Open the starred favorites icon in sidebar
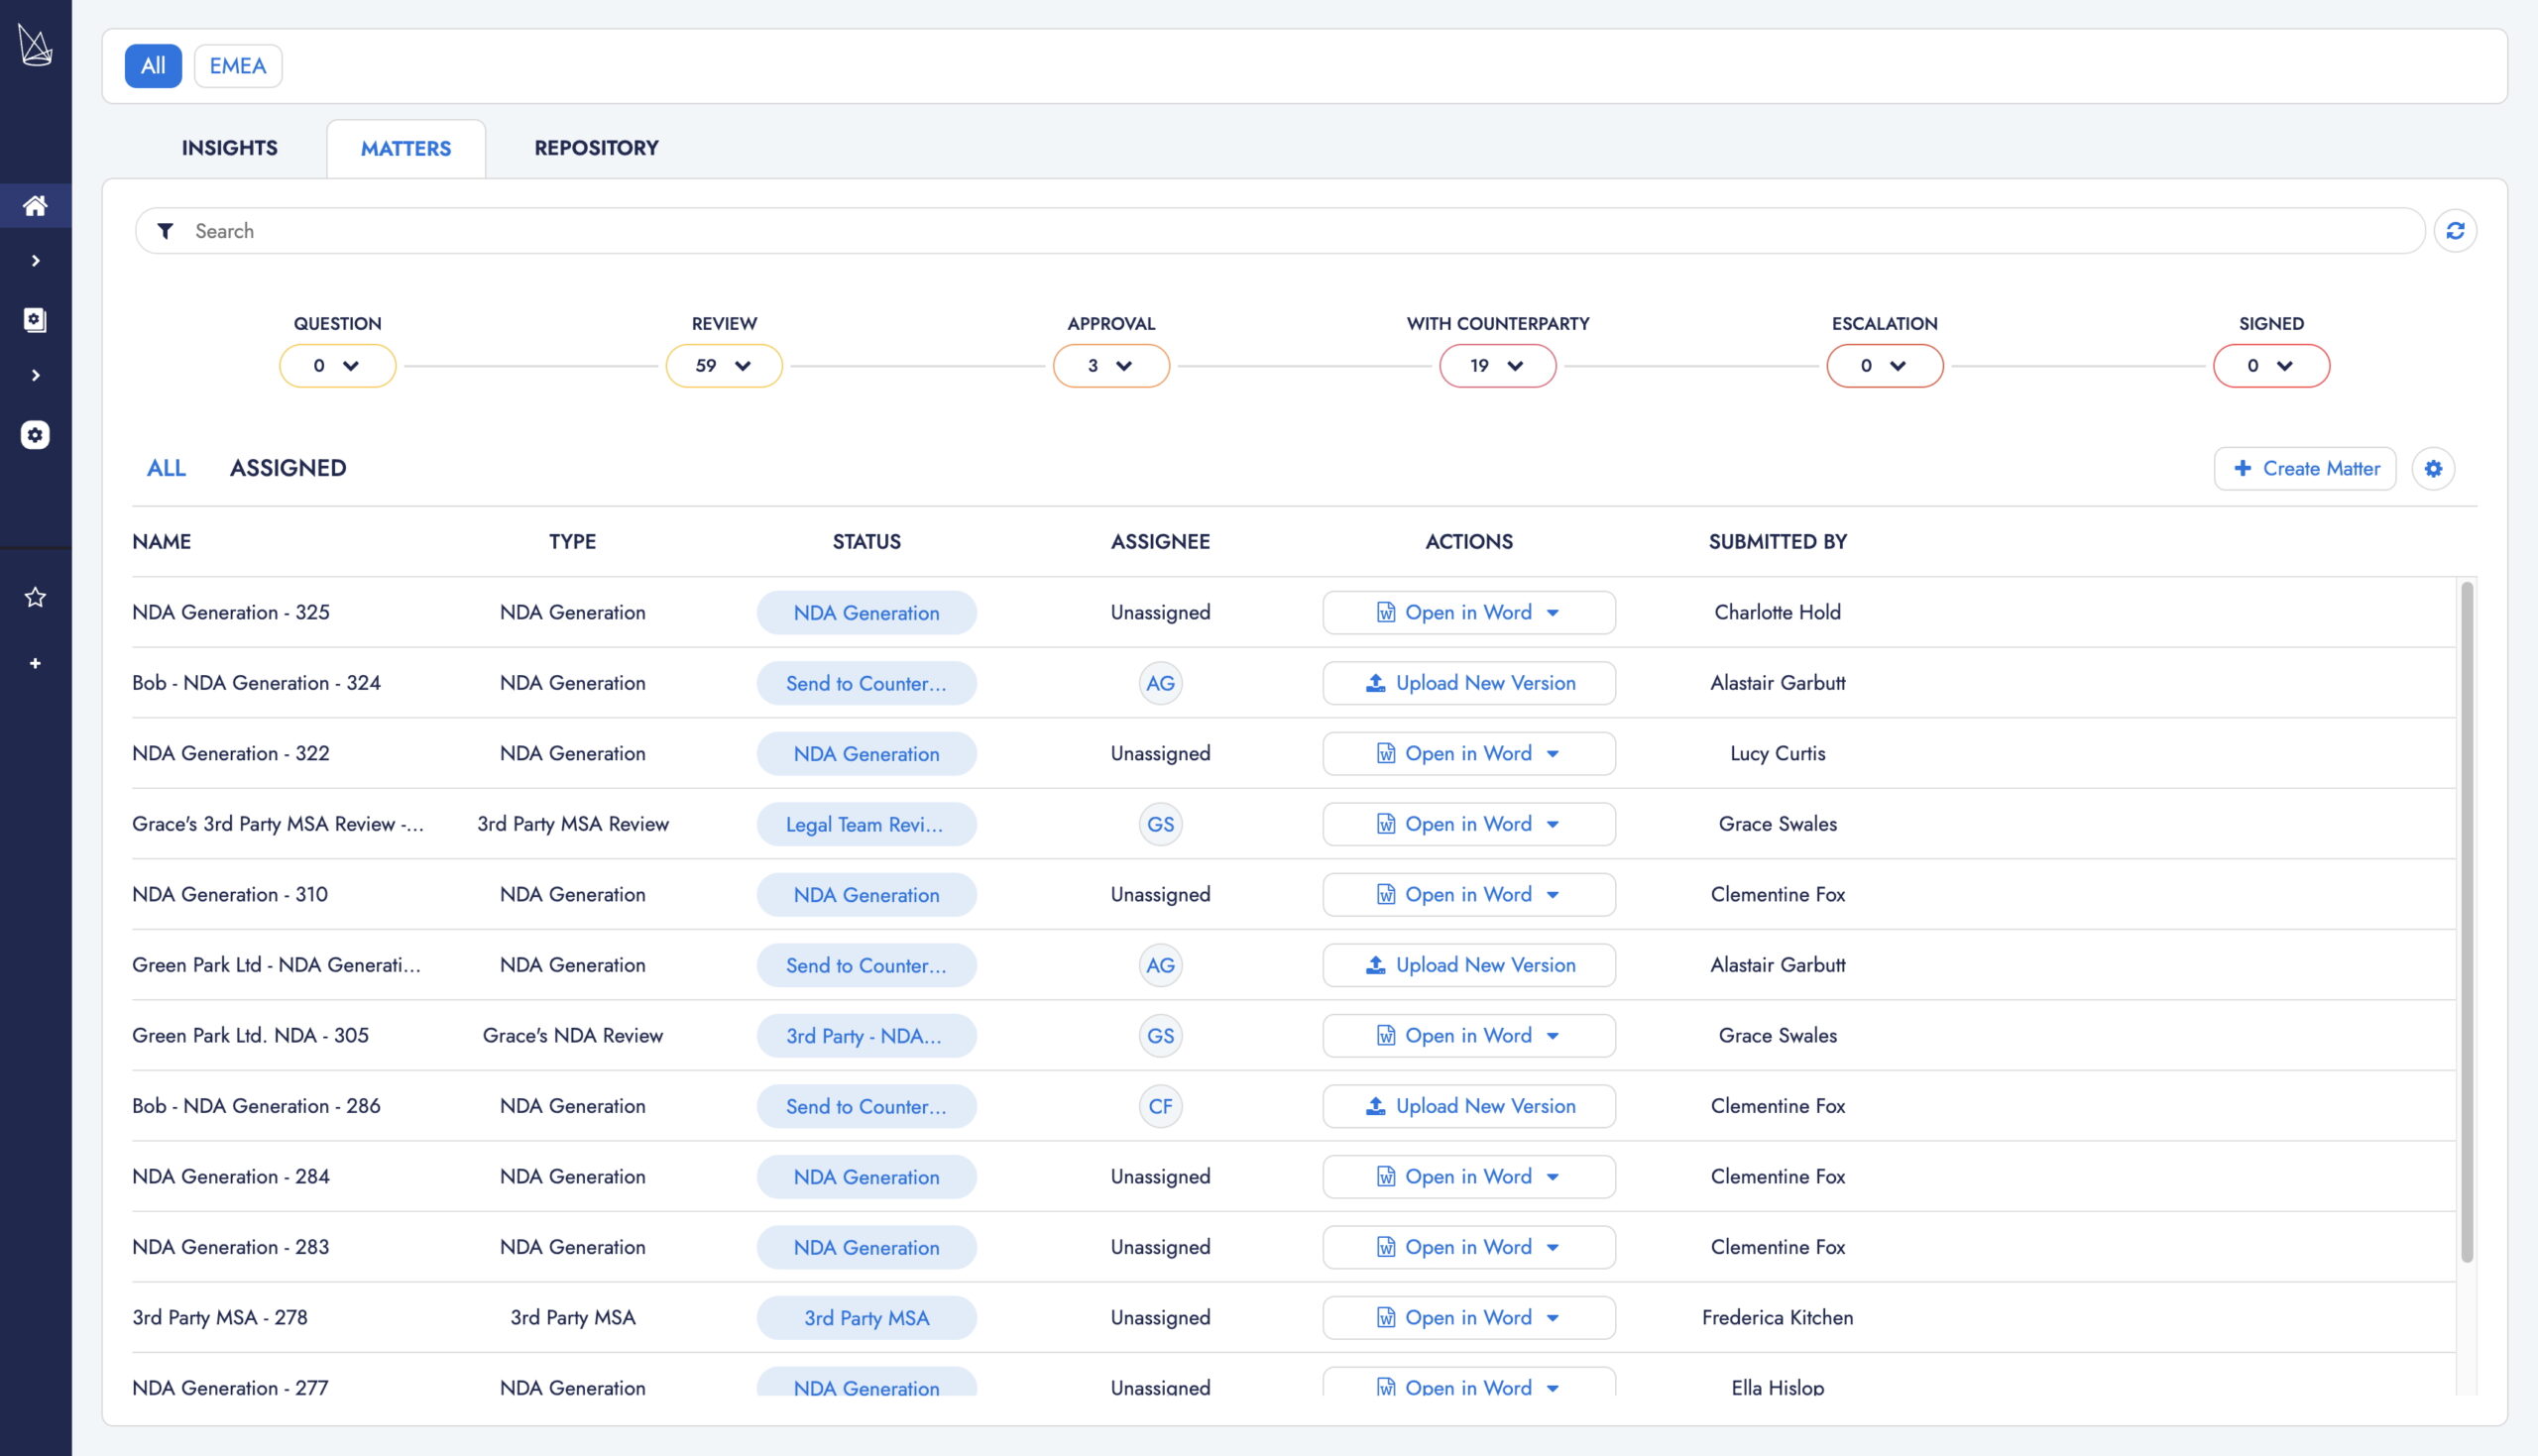Screen dimensions: 2538x1456 coord(35,597)
